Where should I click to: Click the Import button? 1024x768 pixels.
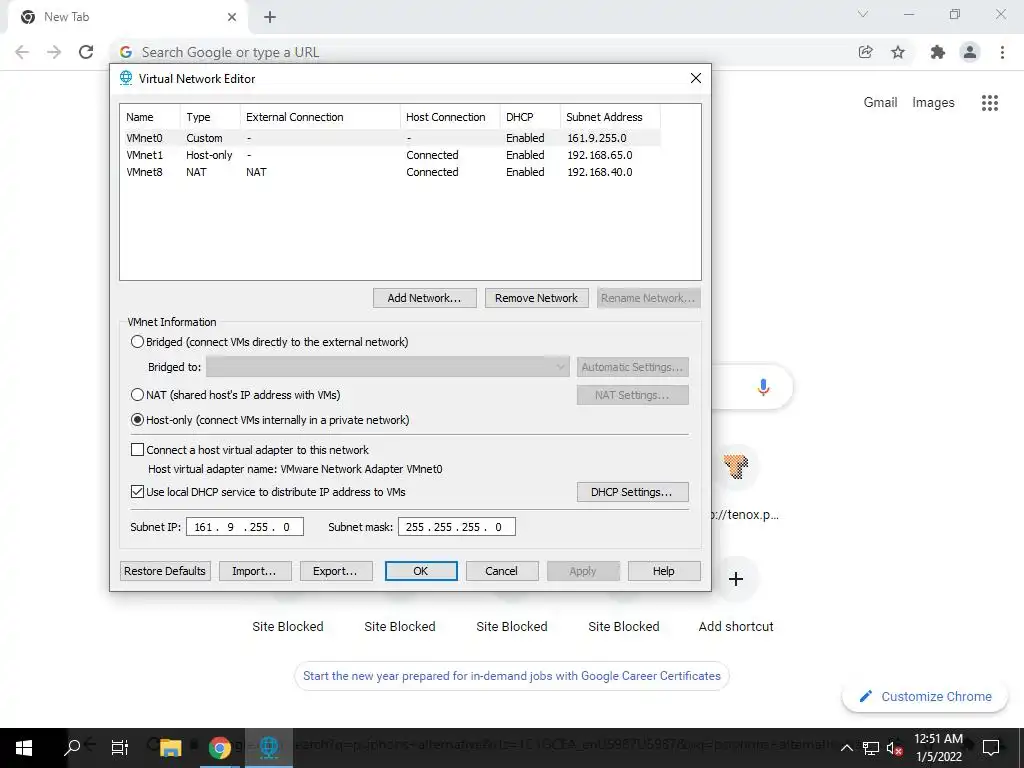(x=255, y=571)
